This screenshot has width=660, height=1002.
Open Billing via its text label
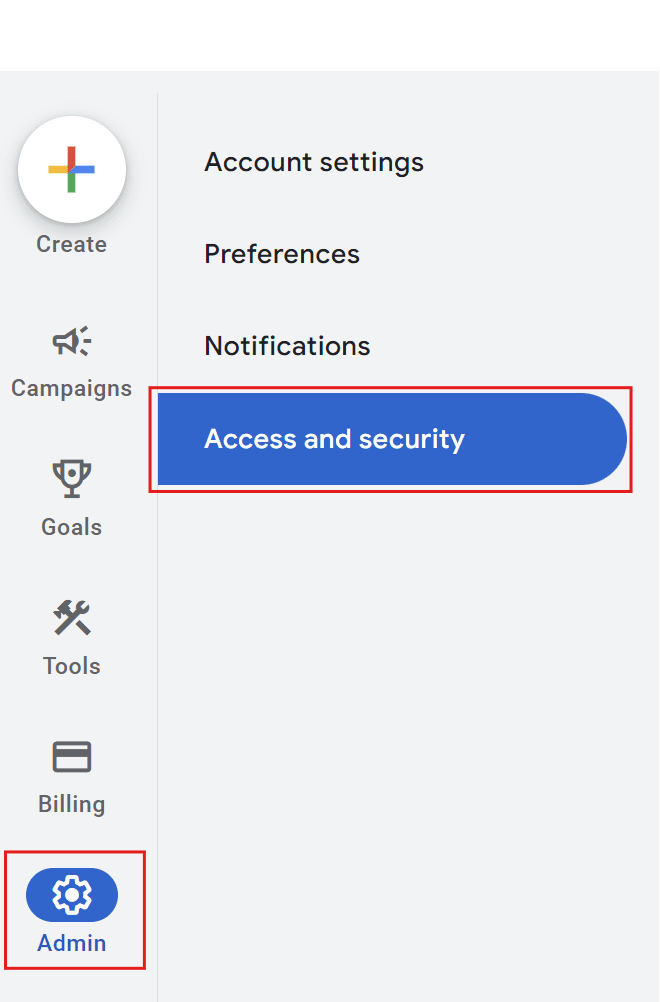click(x=71, y=803)
